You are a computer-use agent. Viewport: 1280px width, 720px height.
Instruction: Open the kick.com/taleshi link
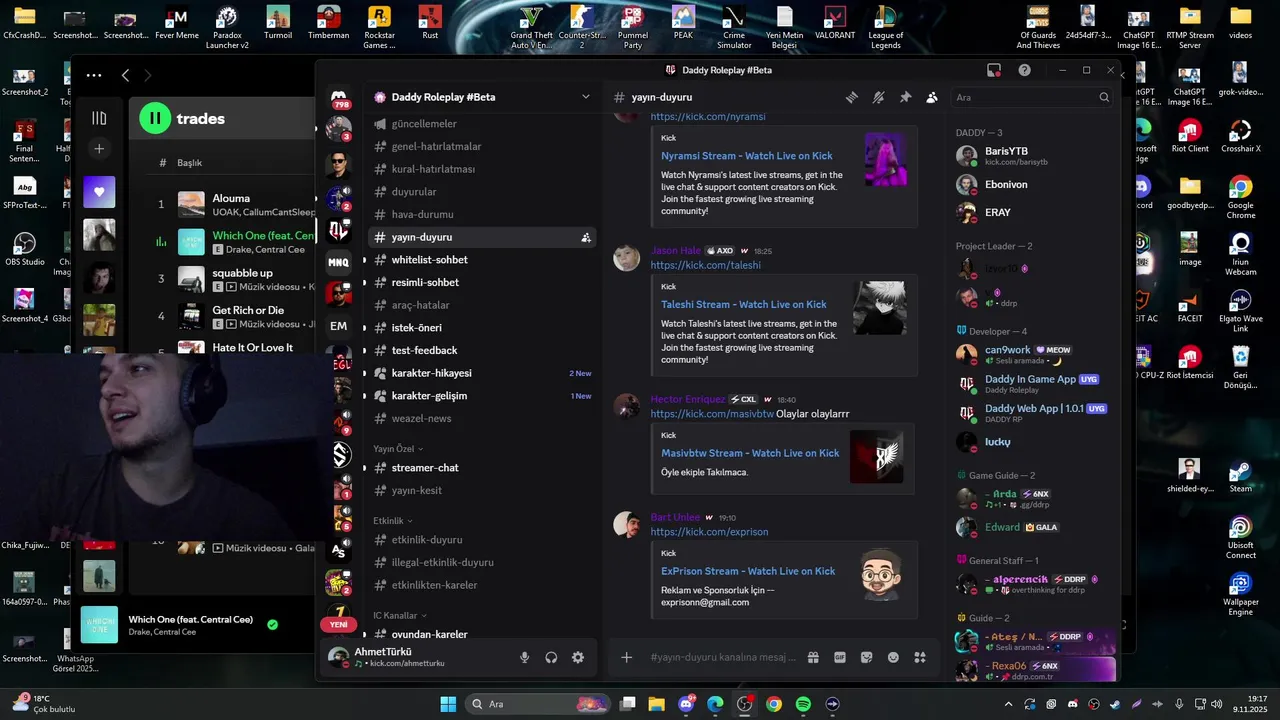coord(705,265)
